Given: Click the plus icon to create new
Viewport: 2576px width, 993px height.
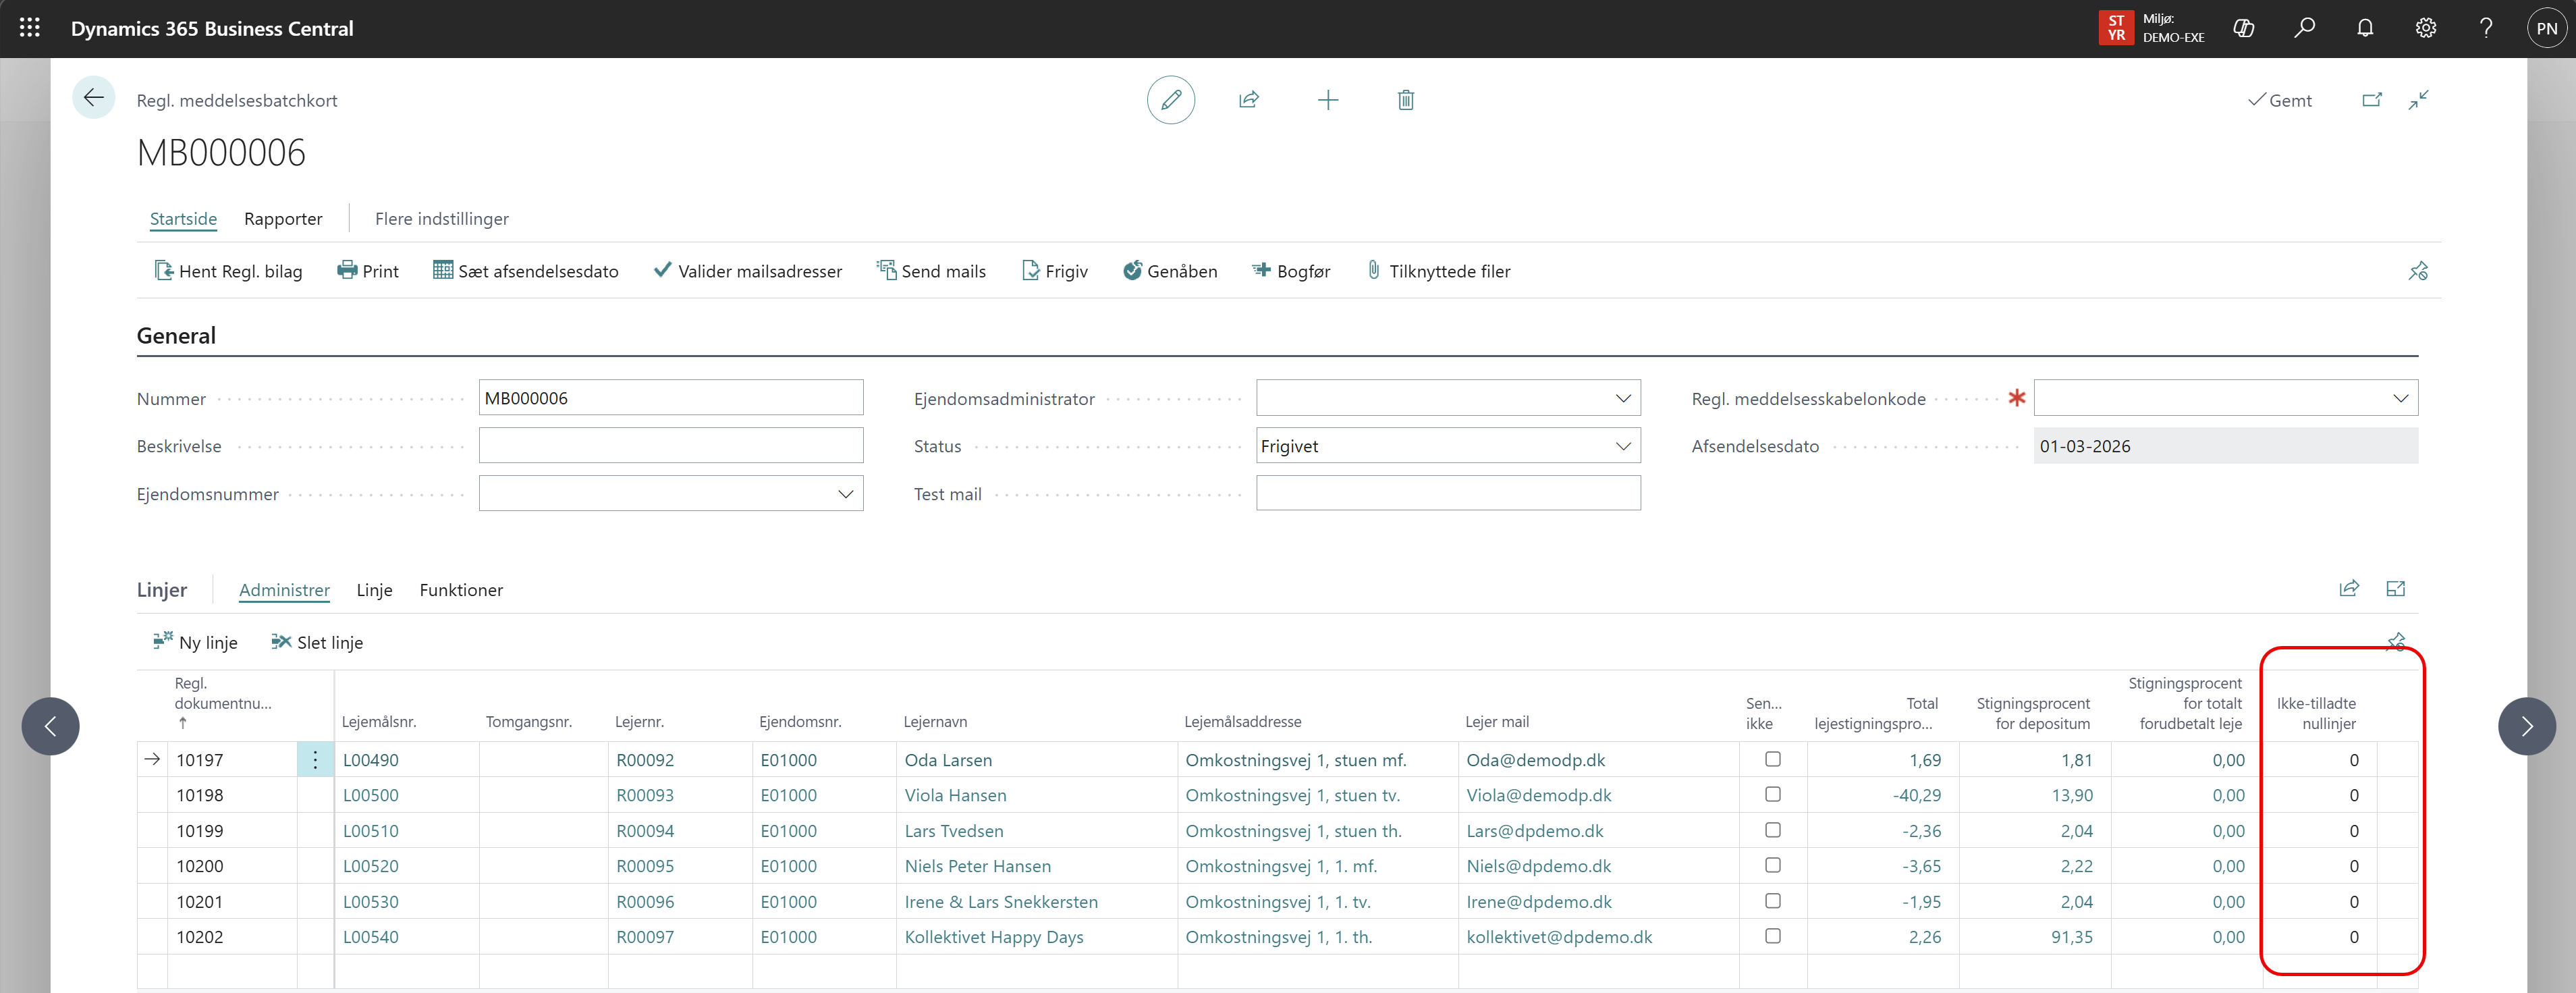Looking at the screenshot, I should [1327, 100].
